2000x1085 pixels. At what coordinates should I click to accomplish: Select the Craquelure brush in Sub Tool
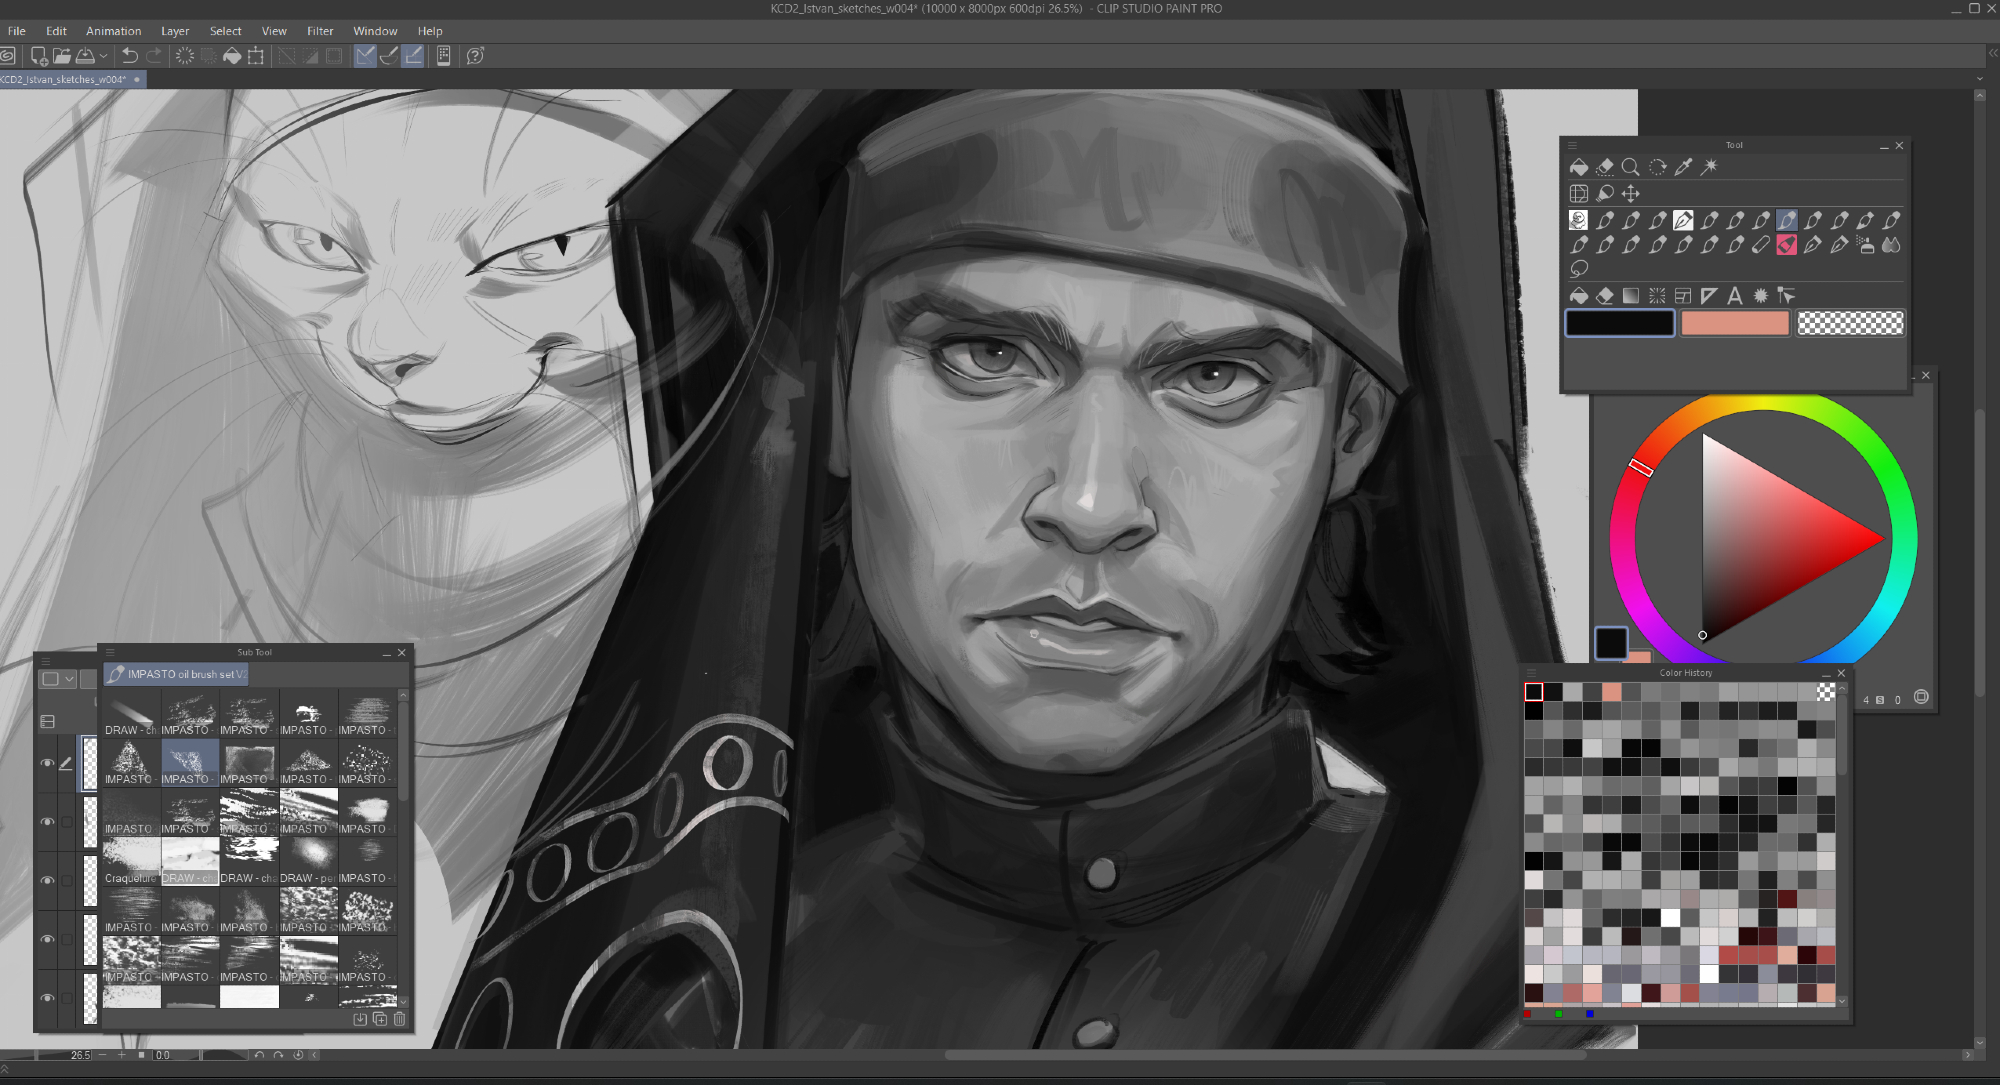pyautogui.click(x=131, y=863)
